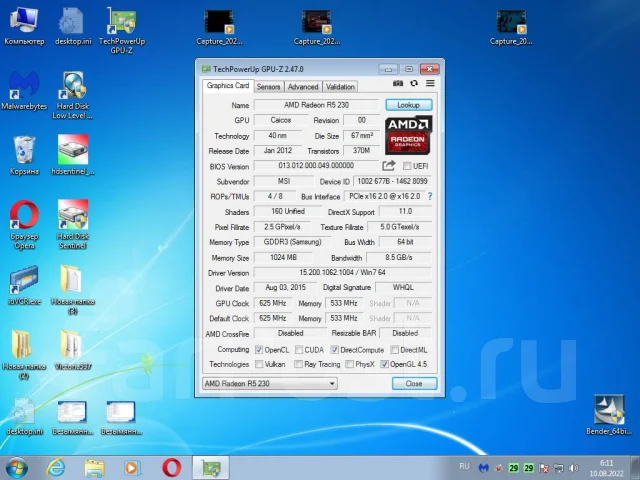Launch Internet Explorer from the taskbar
This screenshot has width=640, height=480.
(56, 468)
